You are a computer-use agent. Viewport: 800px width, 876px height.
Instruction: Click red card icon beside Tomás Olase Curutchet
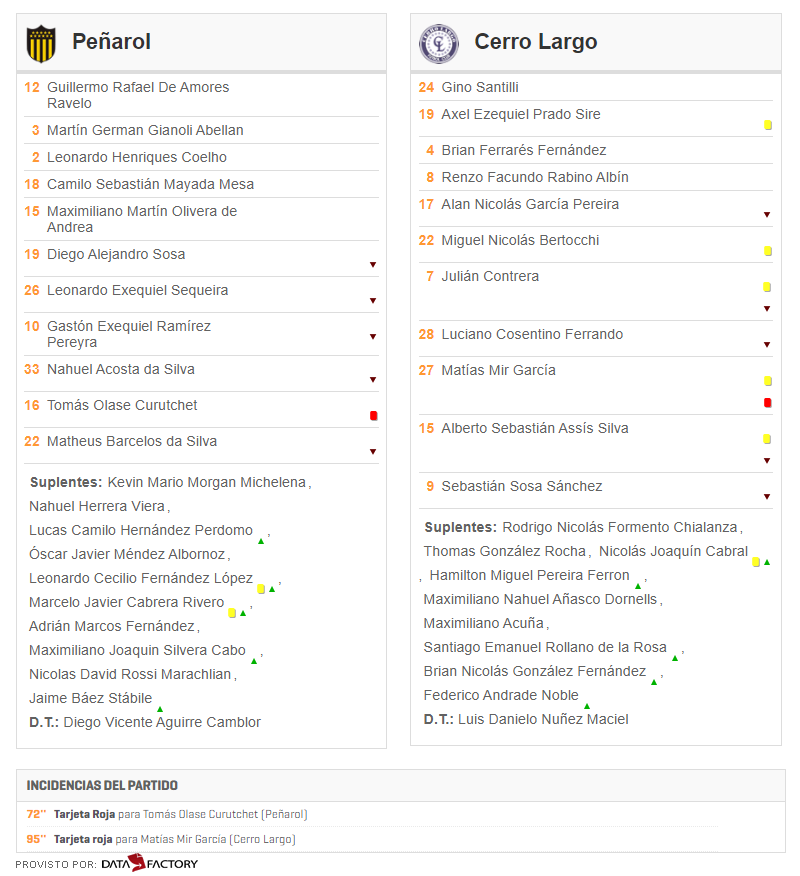point(374,416)
